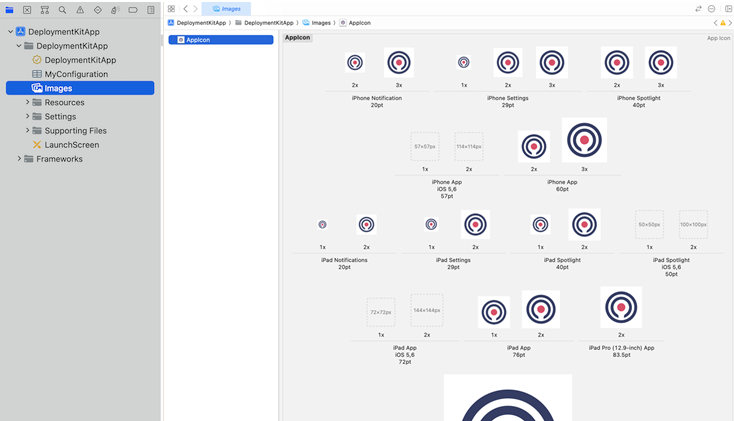Image resolution: width=734 pixels, height=421 pixels.
Task: Select iPhone Notification 2x icon slot
Action: tap(355, 62)
